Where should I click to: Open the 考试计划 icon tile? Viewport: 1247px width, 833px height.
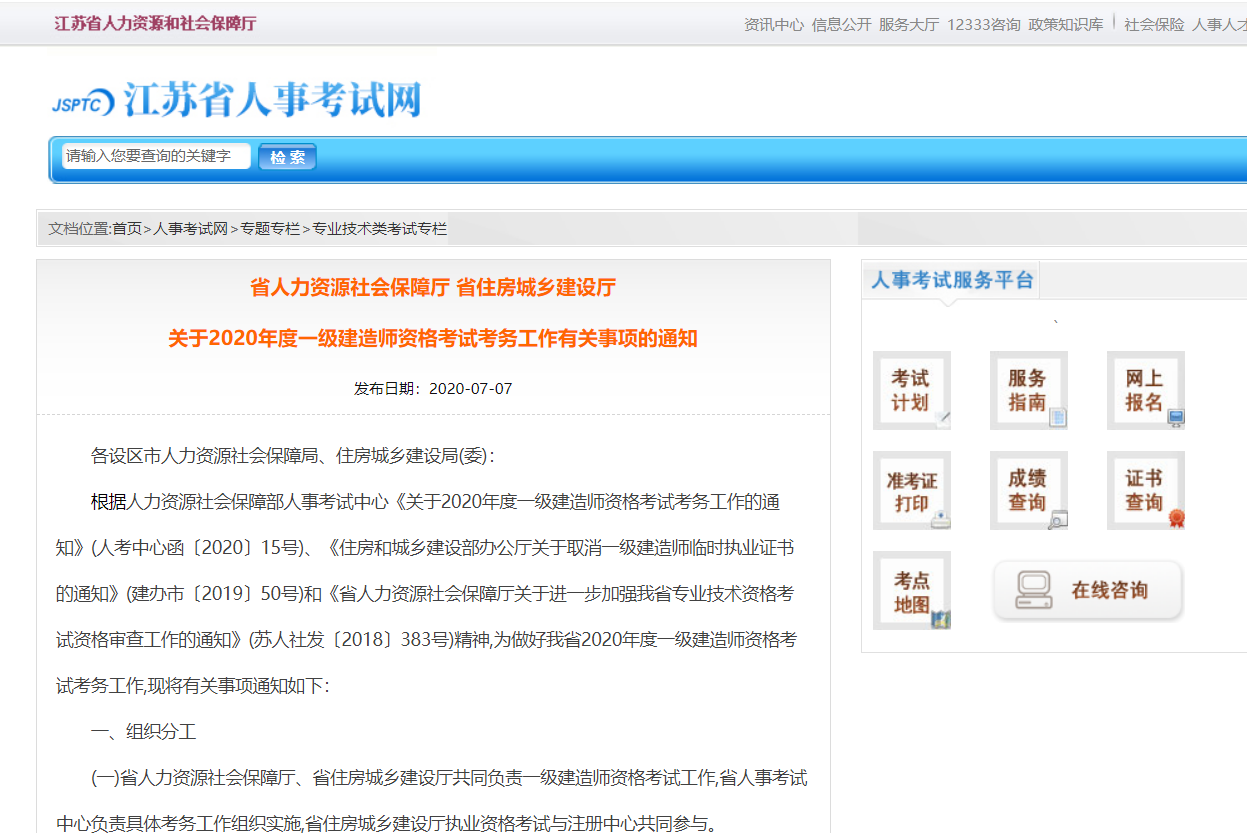[912, 390]
